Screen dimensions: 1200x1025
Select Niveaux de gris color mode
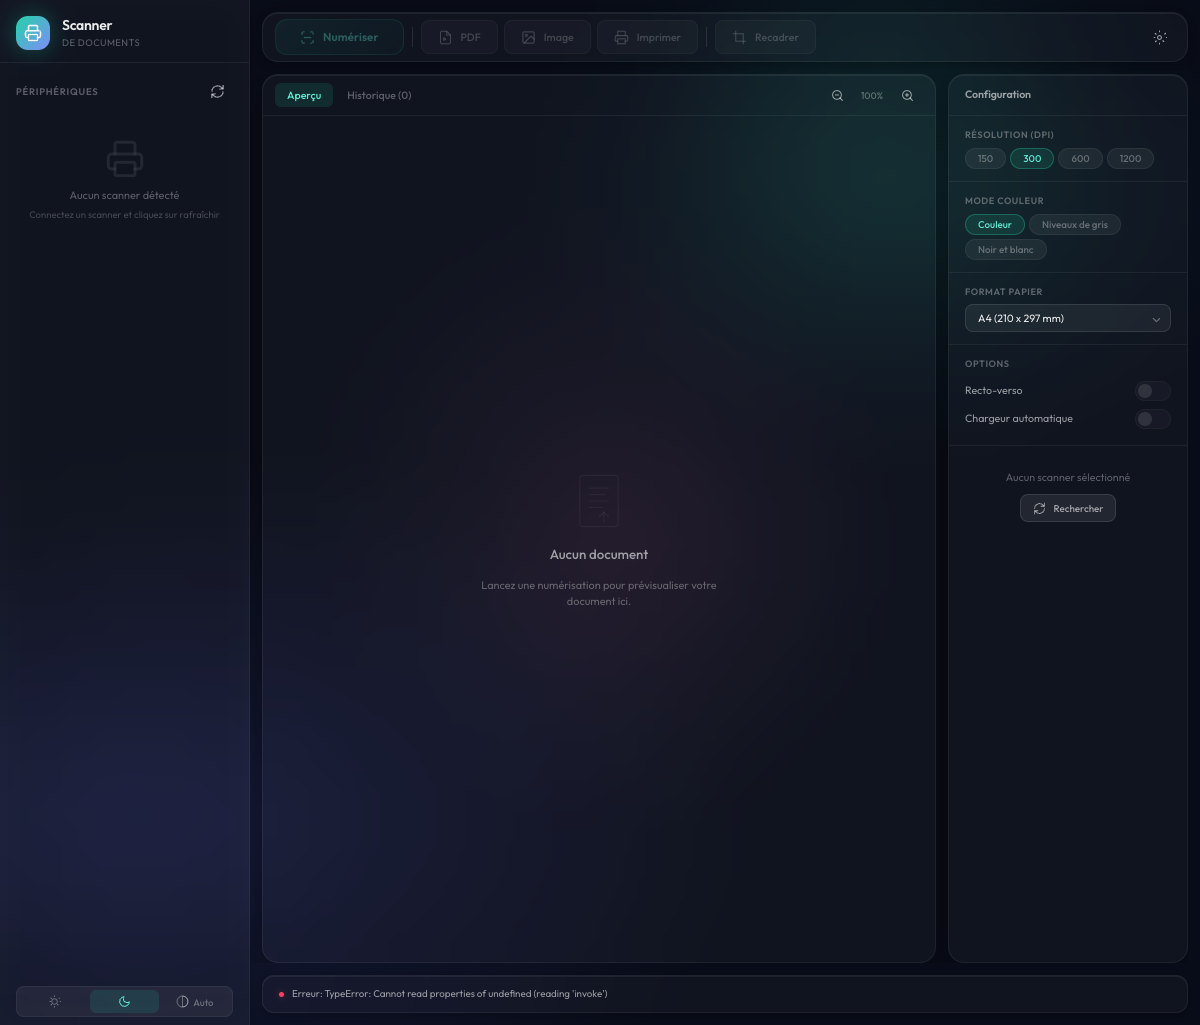1075,224
